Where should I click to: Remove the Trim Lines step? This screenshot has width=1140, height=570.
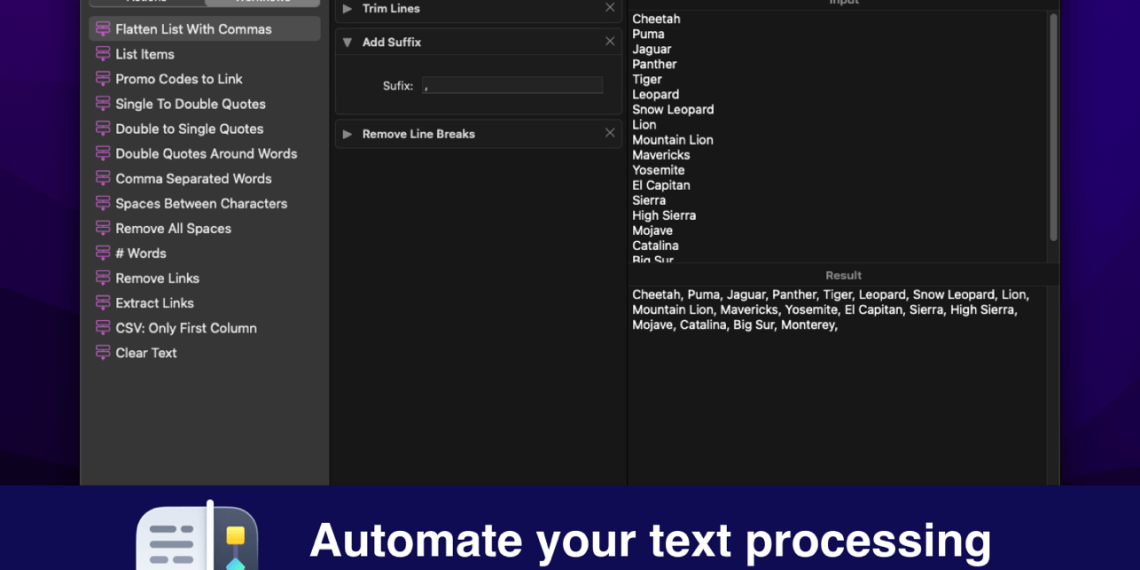click(610, 8)
